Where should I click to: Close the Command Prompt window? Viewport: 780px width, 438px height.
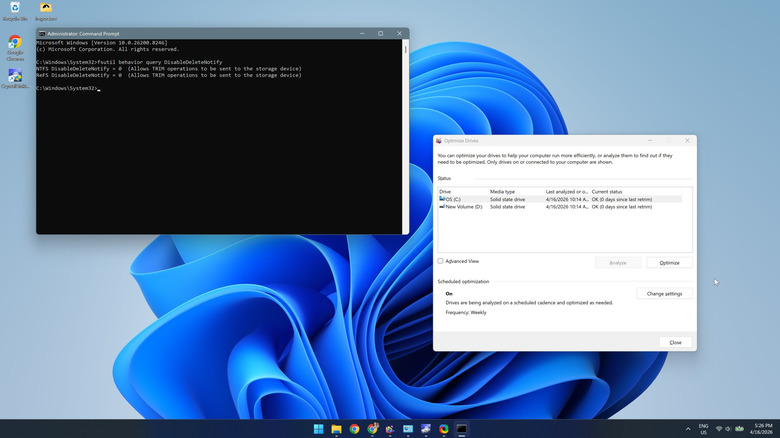(x=399, y=34)
